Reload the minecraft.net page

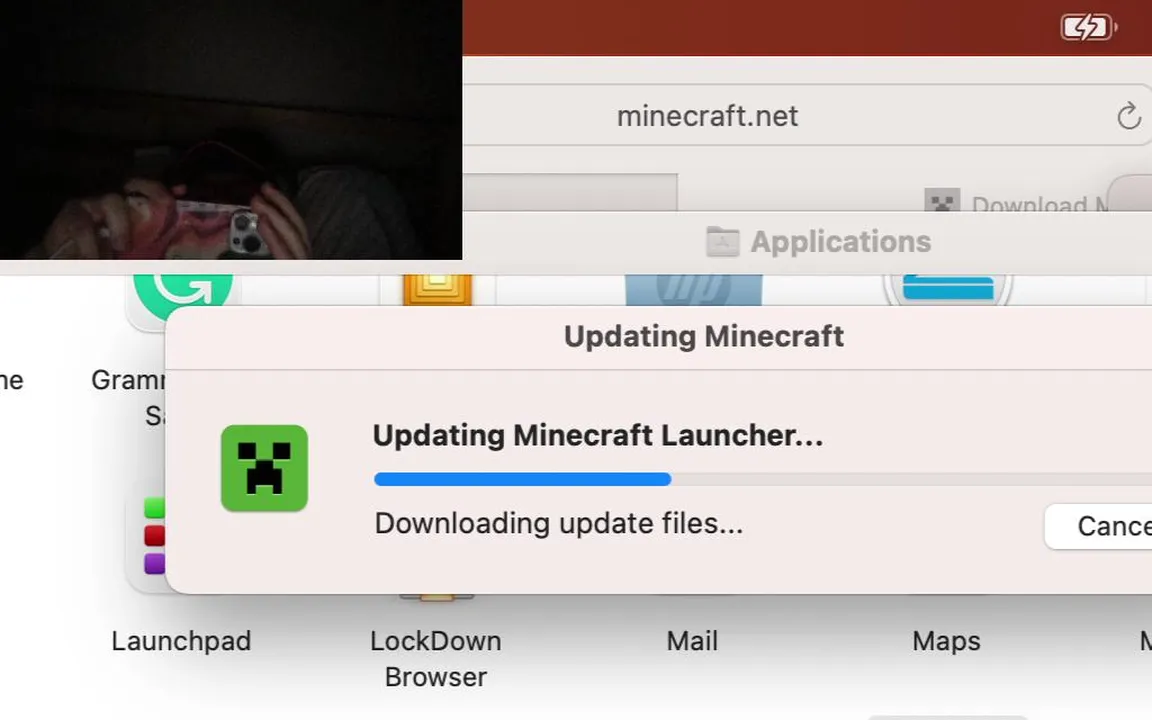(1128, 116)
